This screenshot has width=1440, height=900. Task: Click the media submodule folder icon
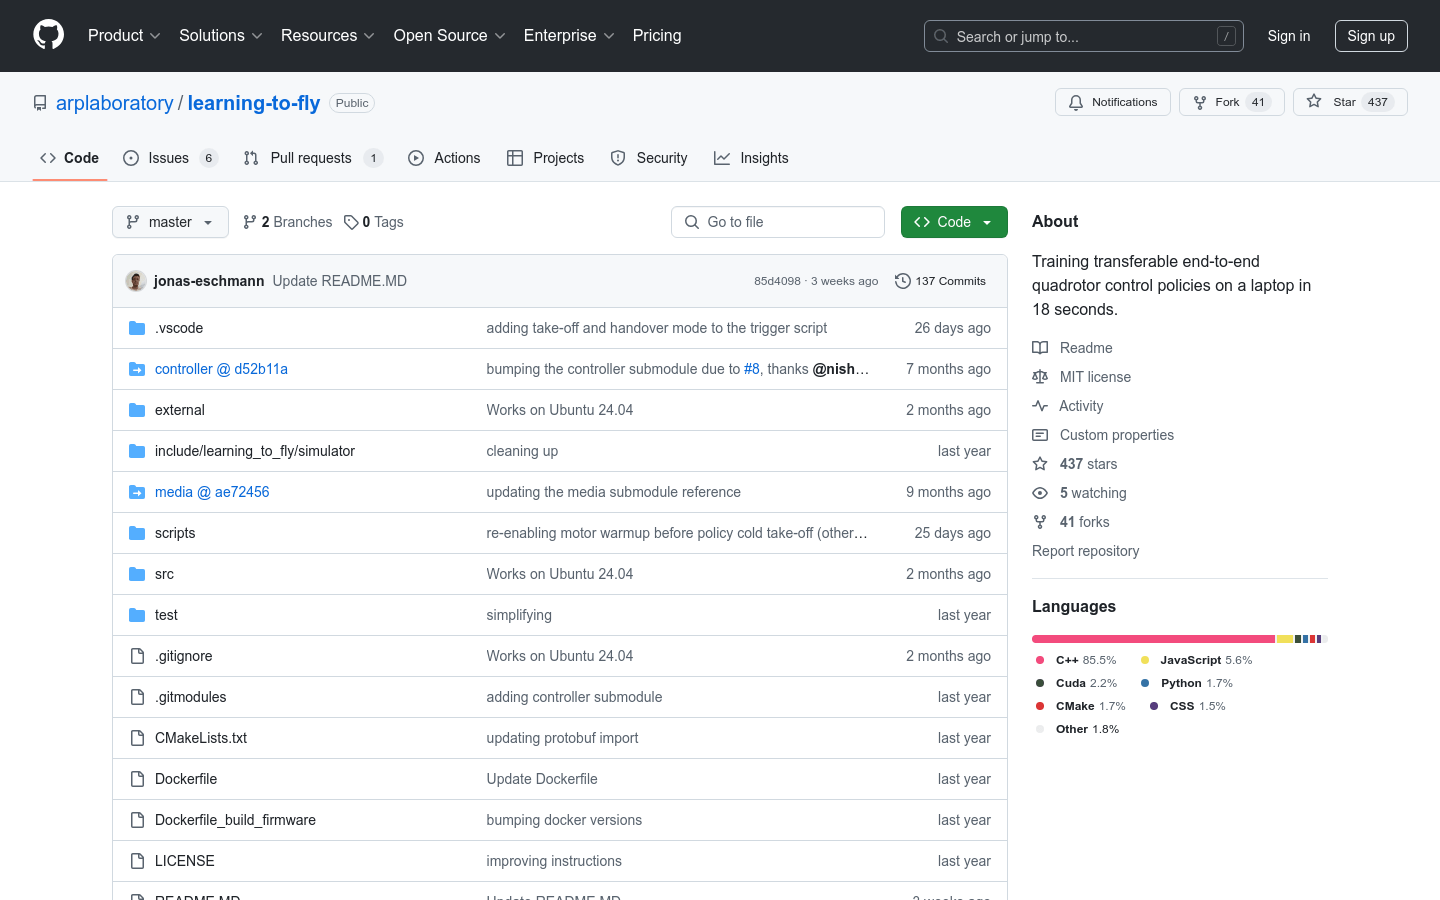[137, 492]
